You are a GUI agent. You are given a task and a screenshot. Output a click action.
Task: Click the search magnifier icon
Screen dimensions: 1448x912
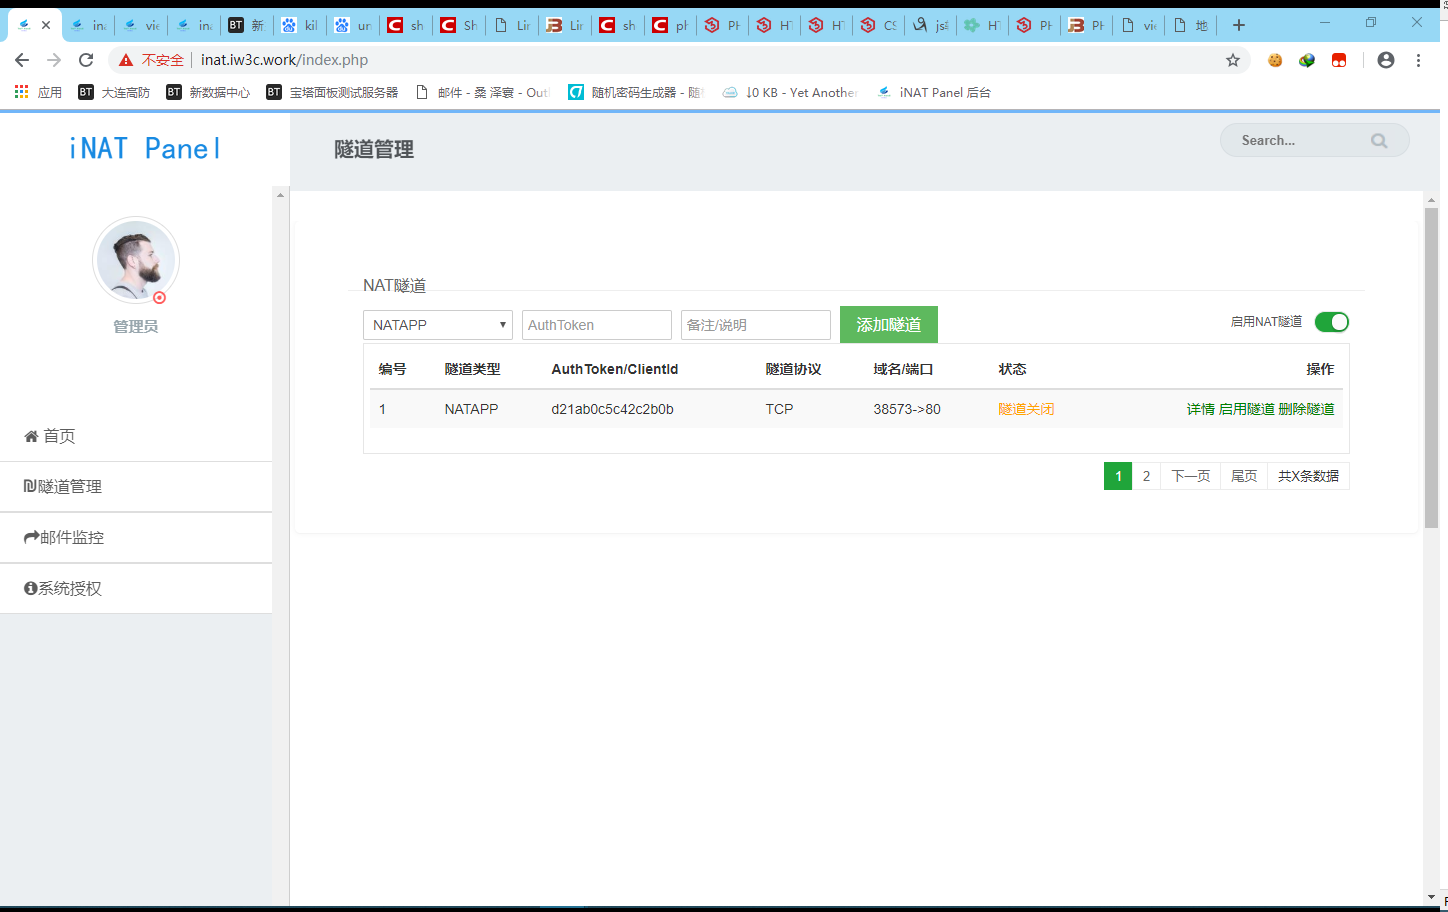[1379, 141]
